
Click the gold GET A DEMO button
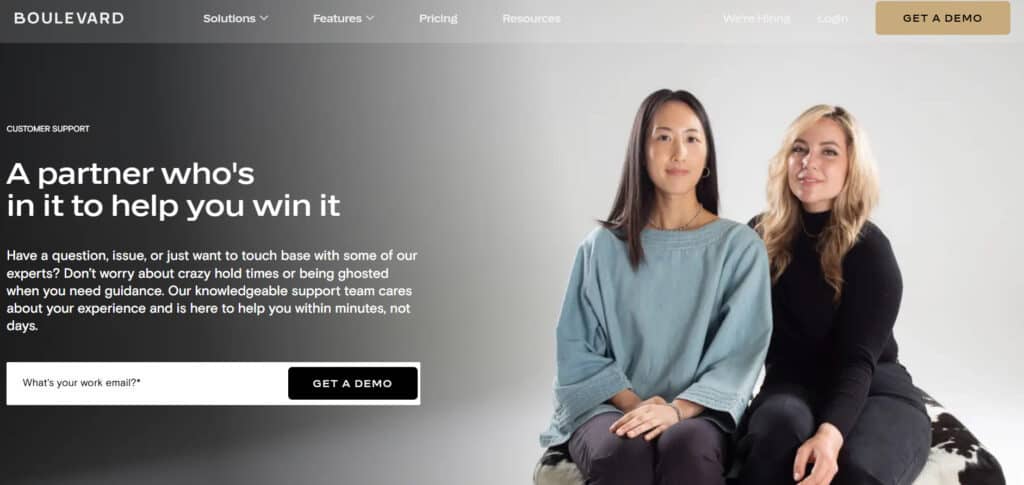point(942,18)
